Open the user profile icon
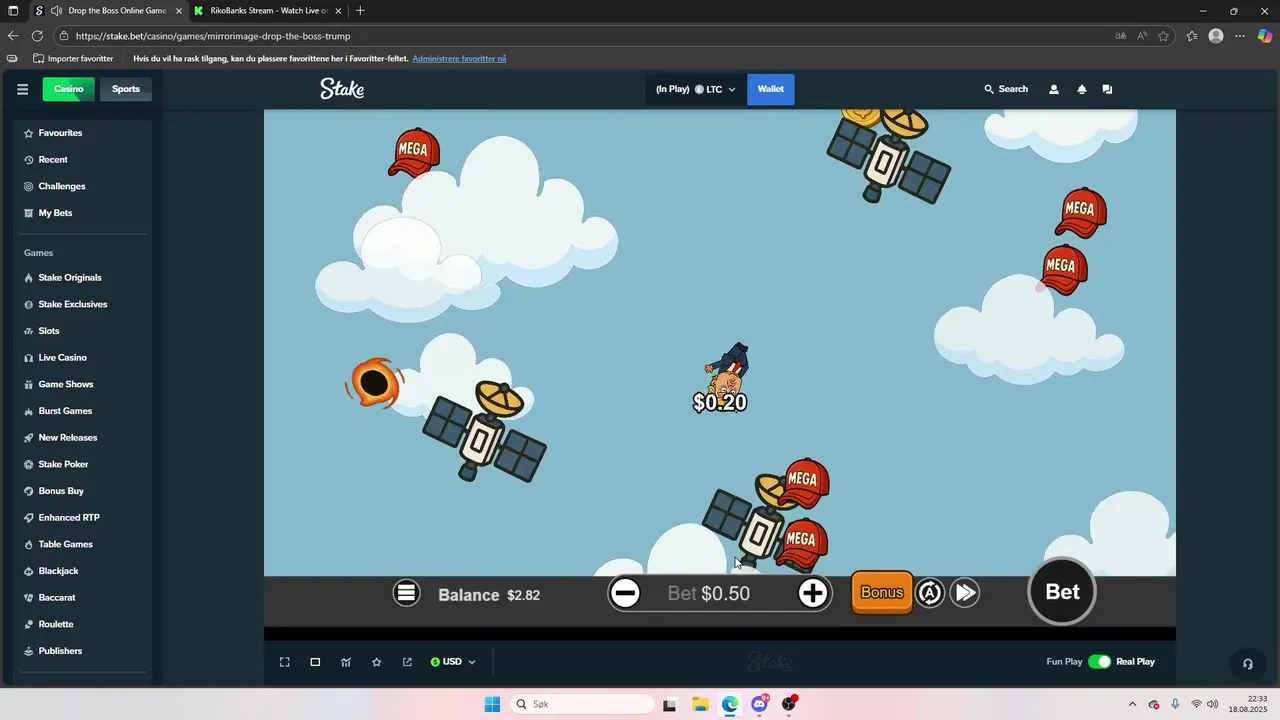 pos(1053,89)
